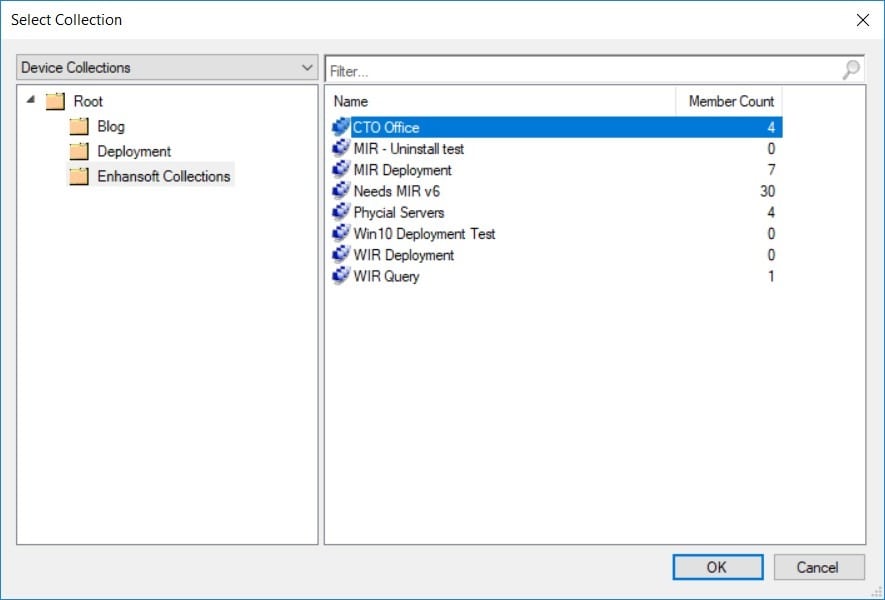Click member count 4 for Phycial Servers

[771, 212]
